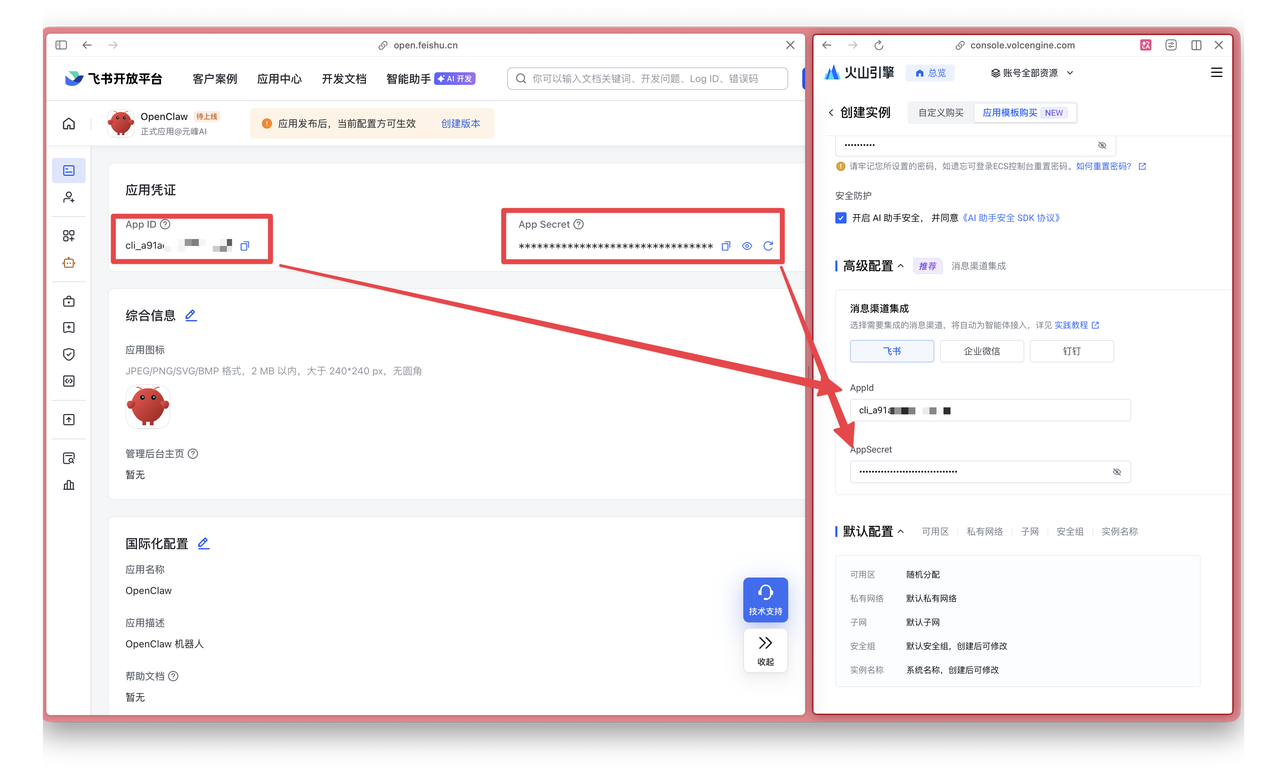Open 智能助手 AI 开发 menu item
This screenshot has width=1280, height=774.
point(431,79)
